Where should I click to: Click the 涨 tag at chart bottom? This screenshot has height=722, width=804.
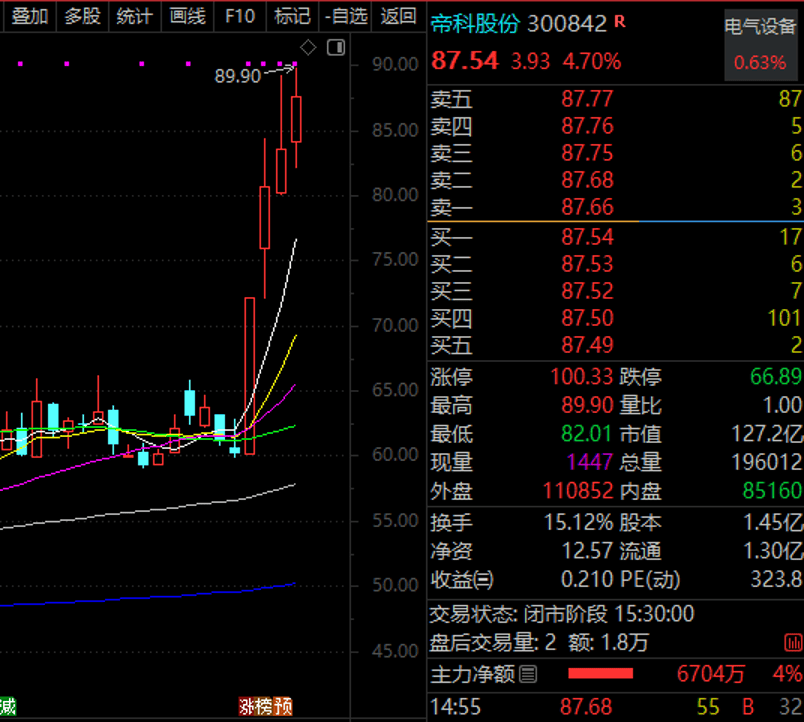tap(247, 707)
